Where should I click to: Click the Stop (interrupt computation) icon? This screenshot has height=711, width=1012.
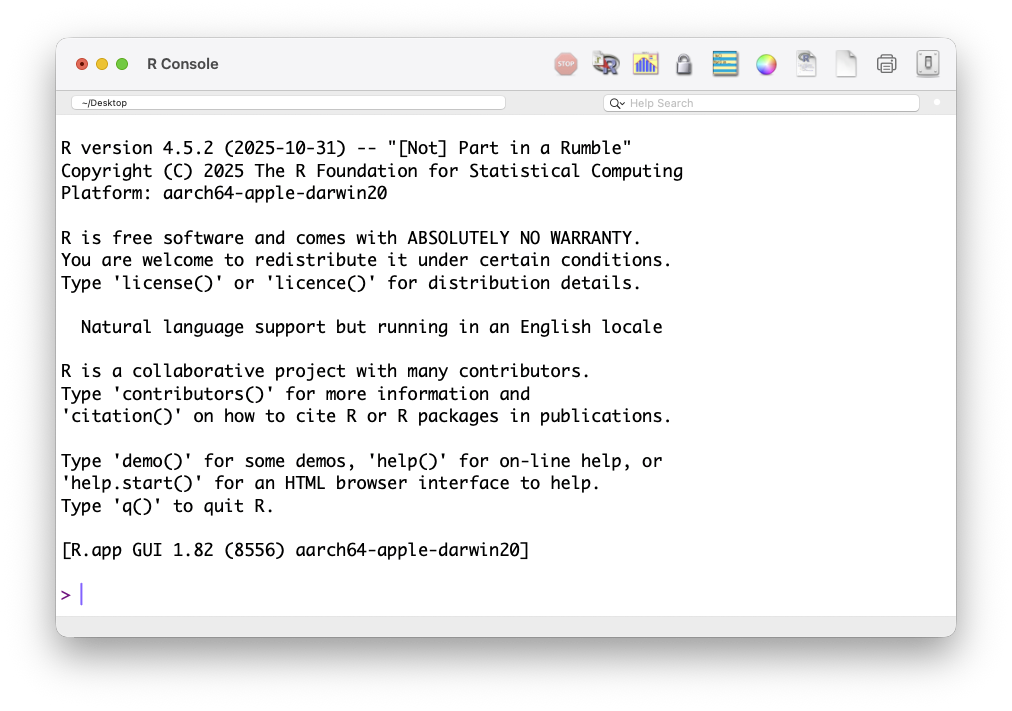pyautogui.click(x=566, y=64)
